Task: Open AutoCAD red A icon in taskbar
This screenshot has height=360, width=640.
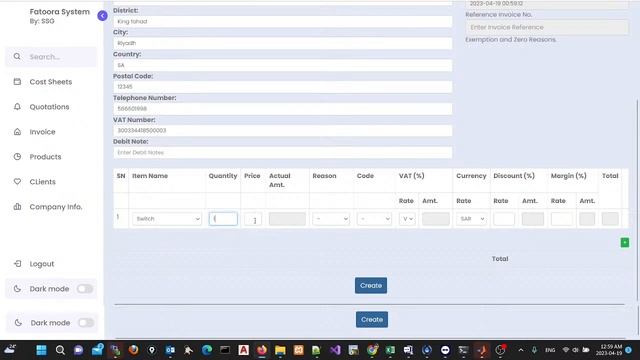Action: pyautogui.click(x=243, y=350)
